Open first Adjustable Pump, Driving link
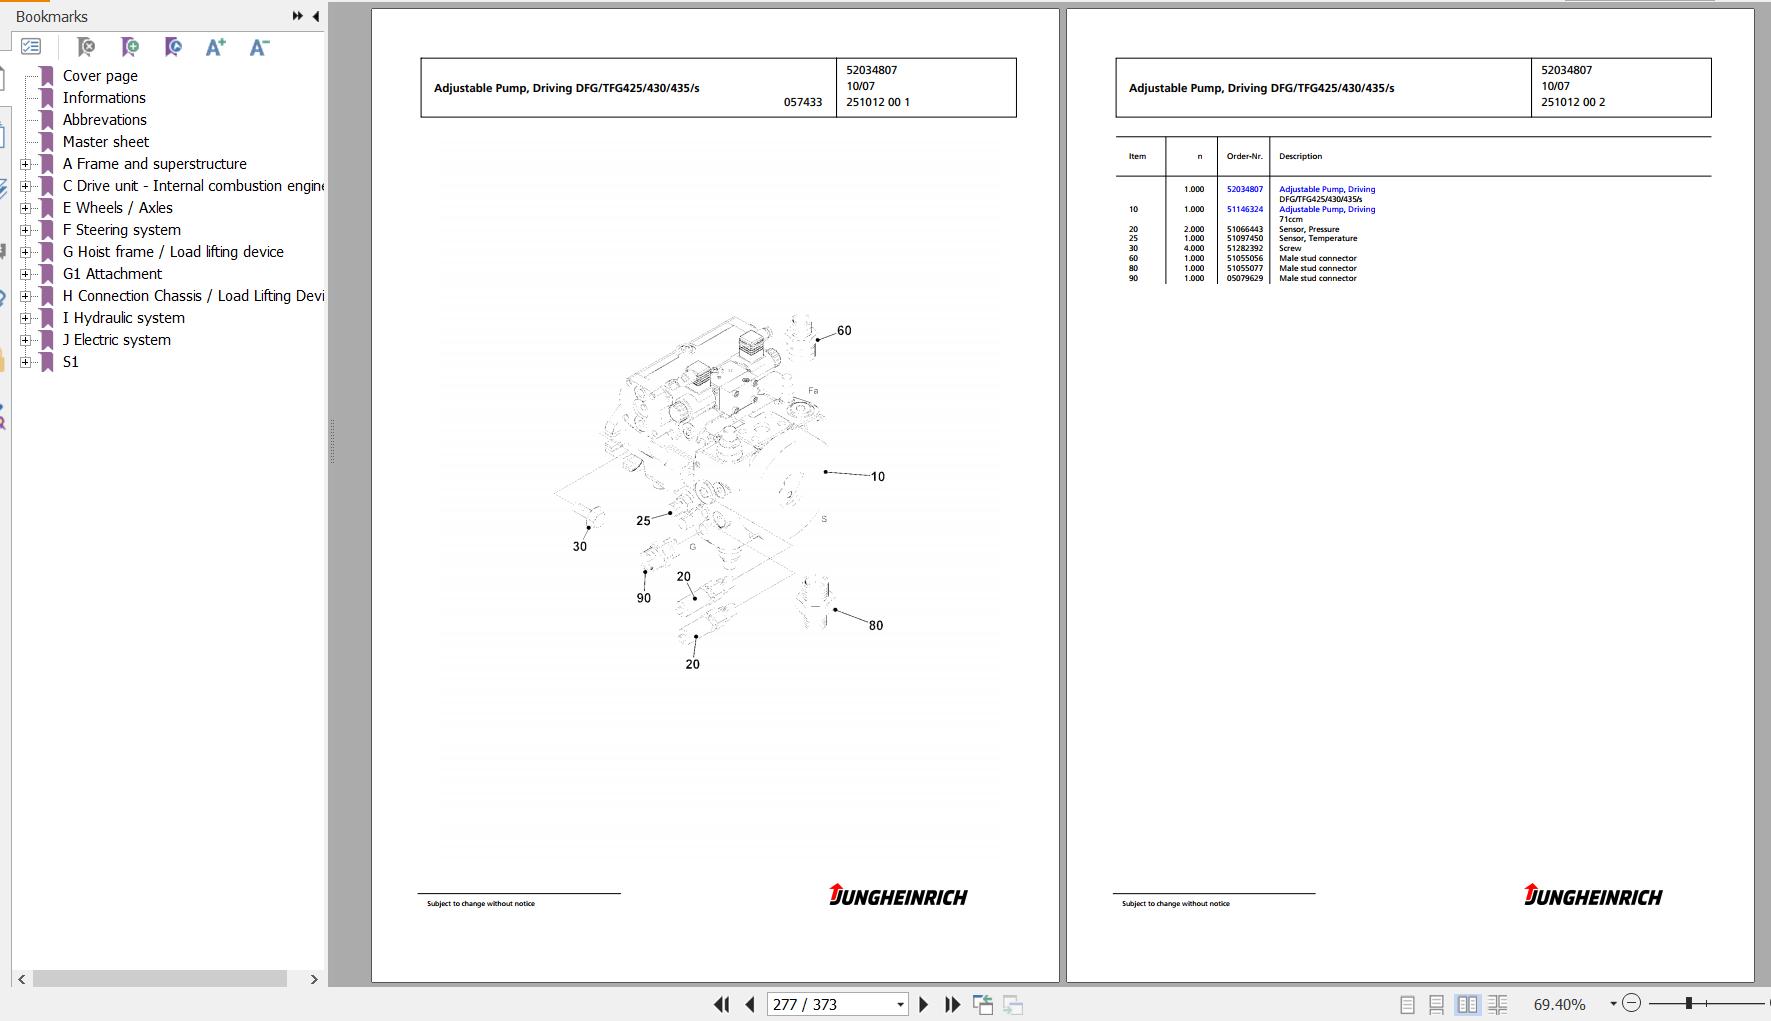This screenshot has height=1021, width=1771. pos(1327,189)
